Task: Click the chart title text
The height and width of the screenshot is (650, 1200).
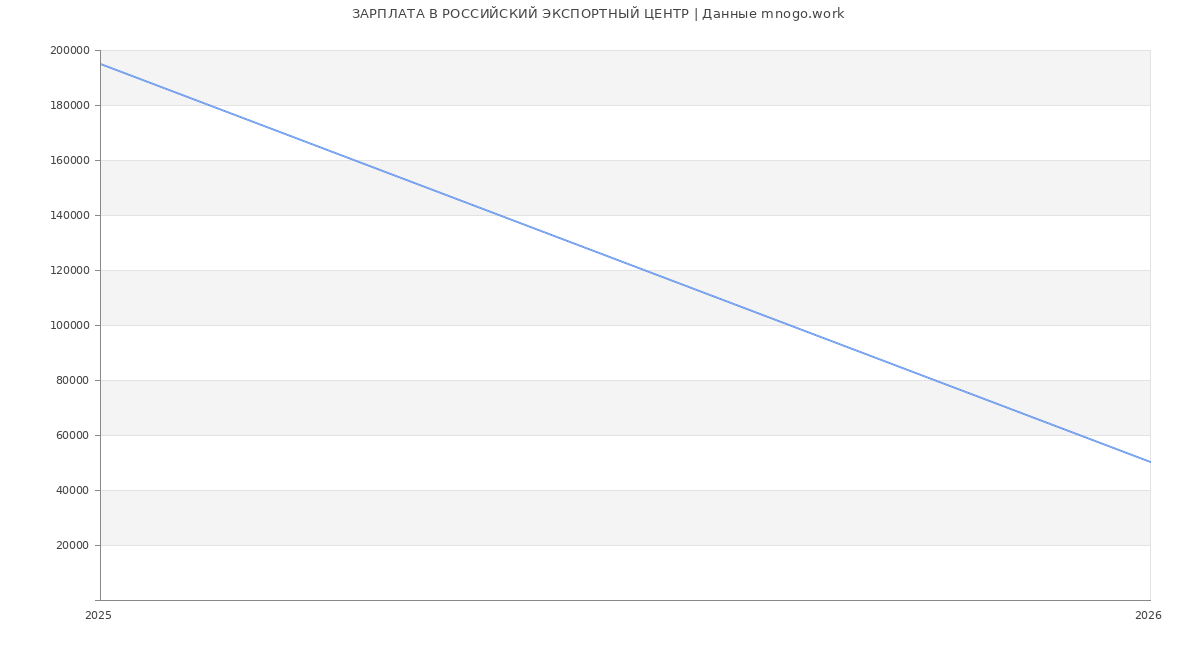Action: point(598,14)
